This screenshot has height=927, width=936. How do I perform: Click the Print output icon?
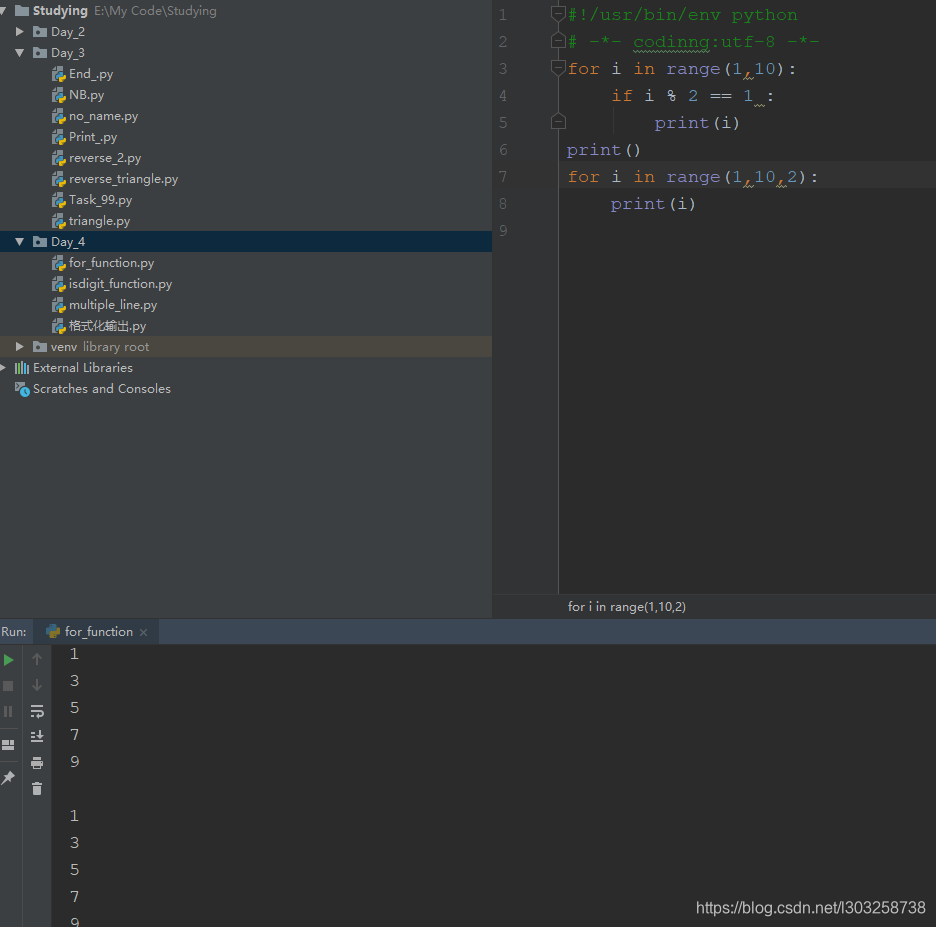[x=37, y=763]
